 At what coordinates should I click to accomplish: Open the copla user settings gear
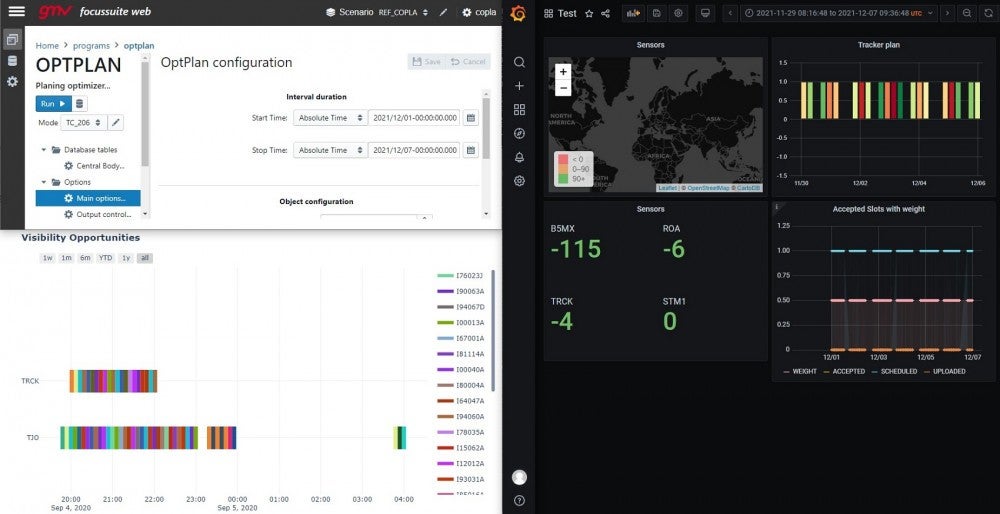point(467,12)
